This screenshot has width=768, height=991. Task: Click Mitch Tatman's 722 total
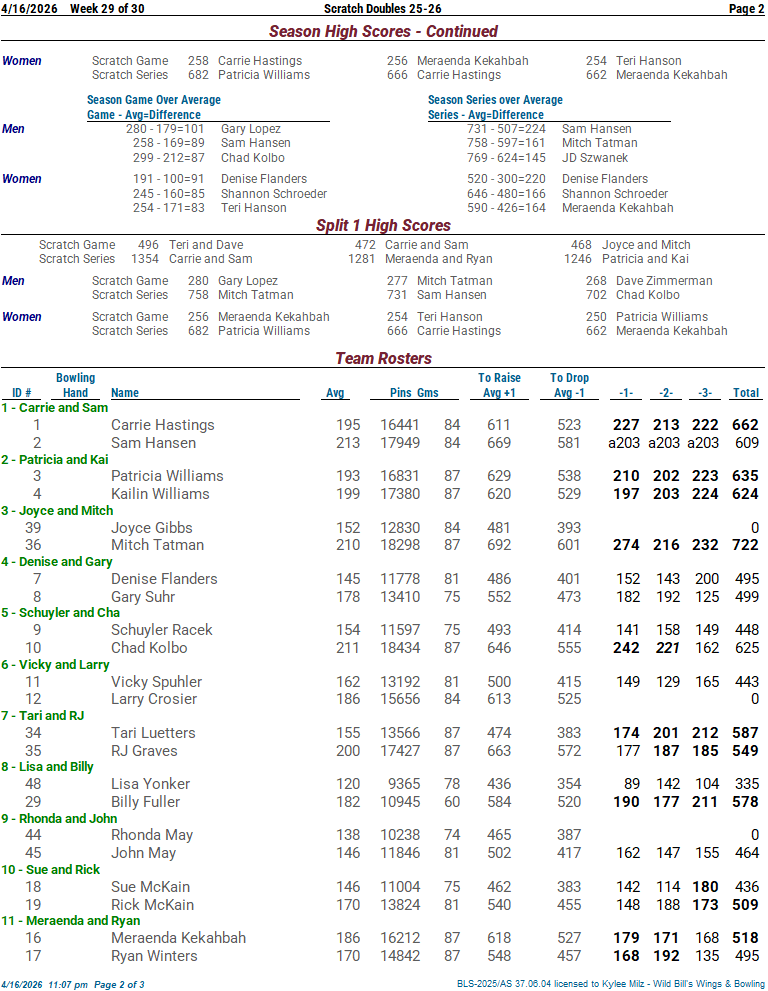coord(745,545)
